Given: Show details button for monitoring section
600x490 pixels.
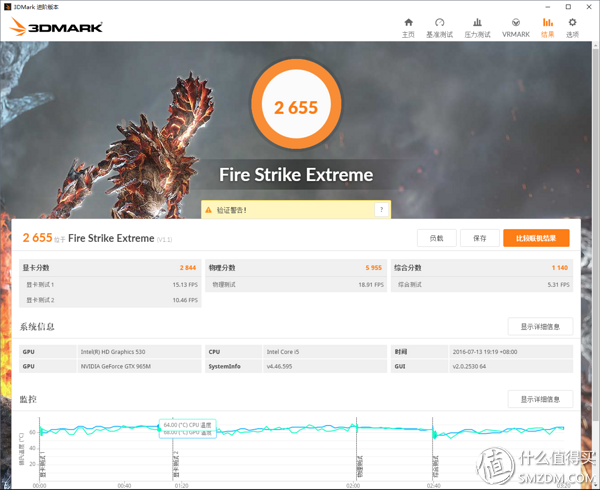Looking at the screenshot, I should 540,399.
